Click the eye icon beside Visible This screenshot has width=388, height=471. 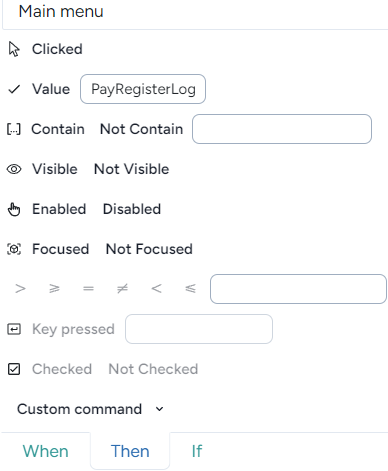(14, 169)
